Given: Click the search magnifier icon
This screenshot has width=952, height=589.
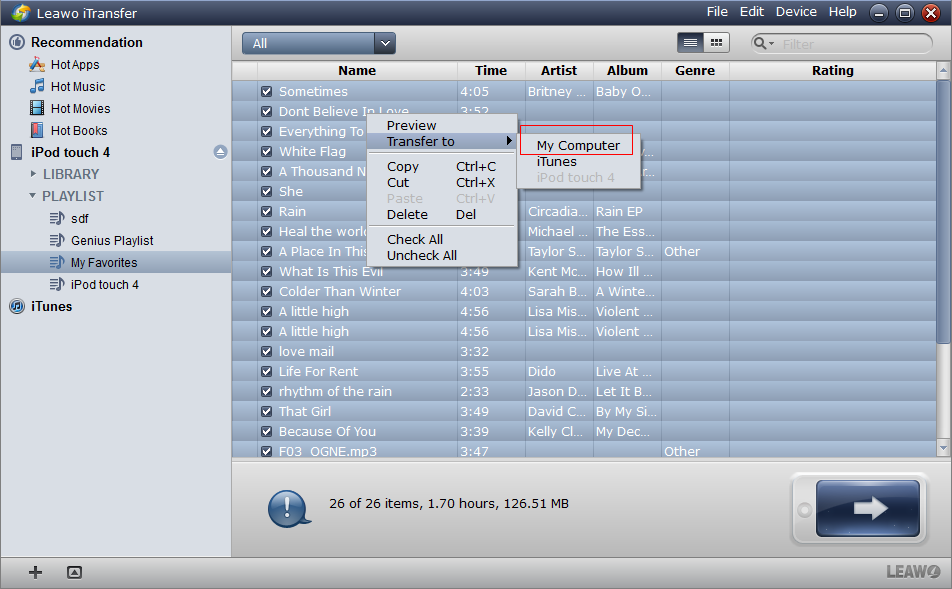Looking at the screenshot, I should click(x=760, y=43).
